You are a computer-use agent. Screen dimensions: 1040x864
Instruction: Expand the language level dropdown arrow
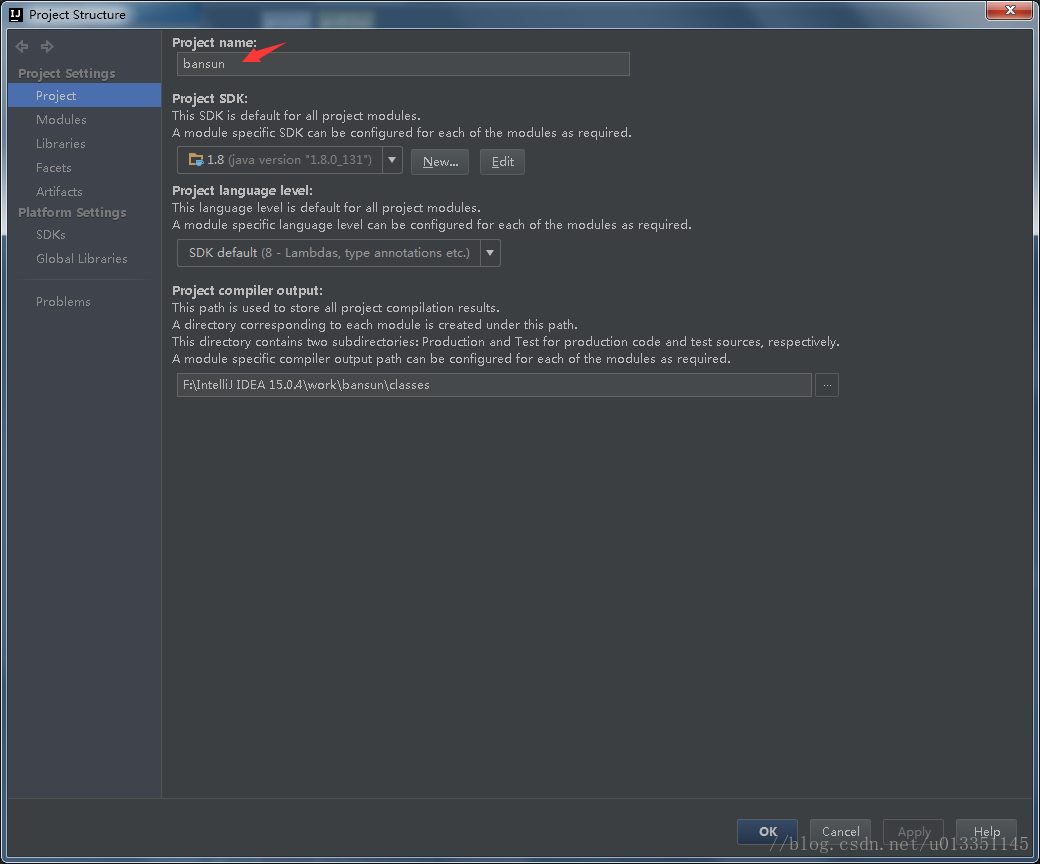click(x=490, y=253)
